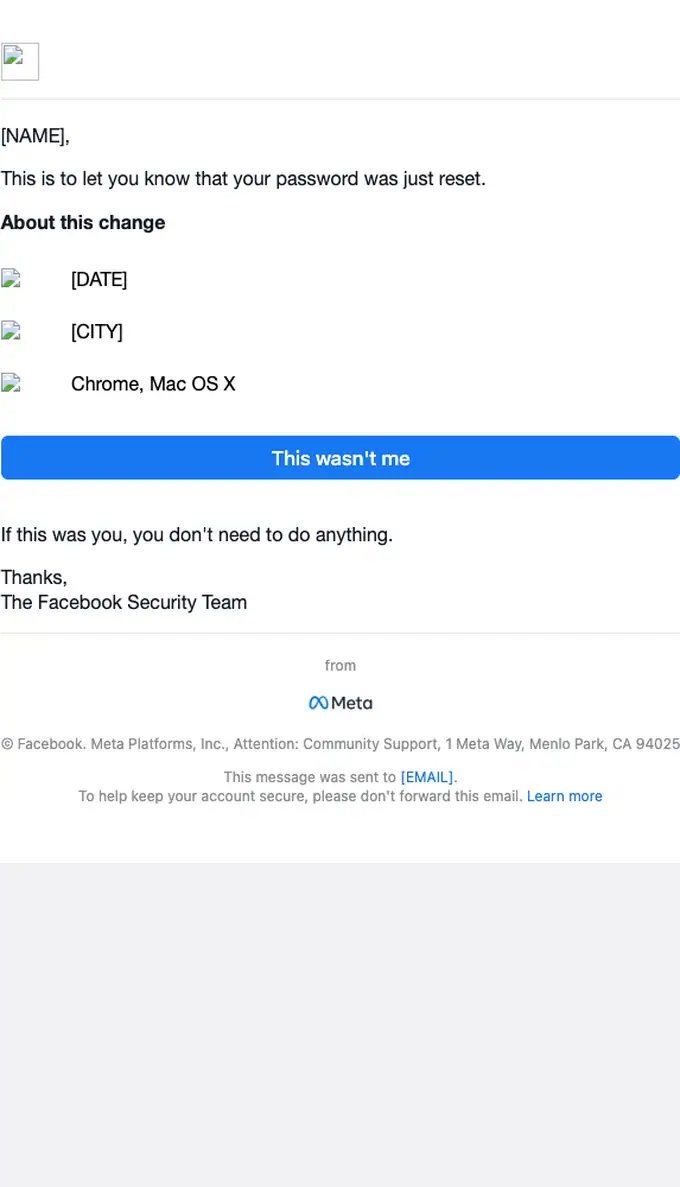
Task: Click the icon beside Chrome, Mac OS X
Action: [x=11, y=382]
